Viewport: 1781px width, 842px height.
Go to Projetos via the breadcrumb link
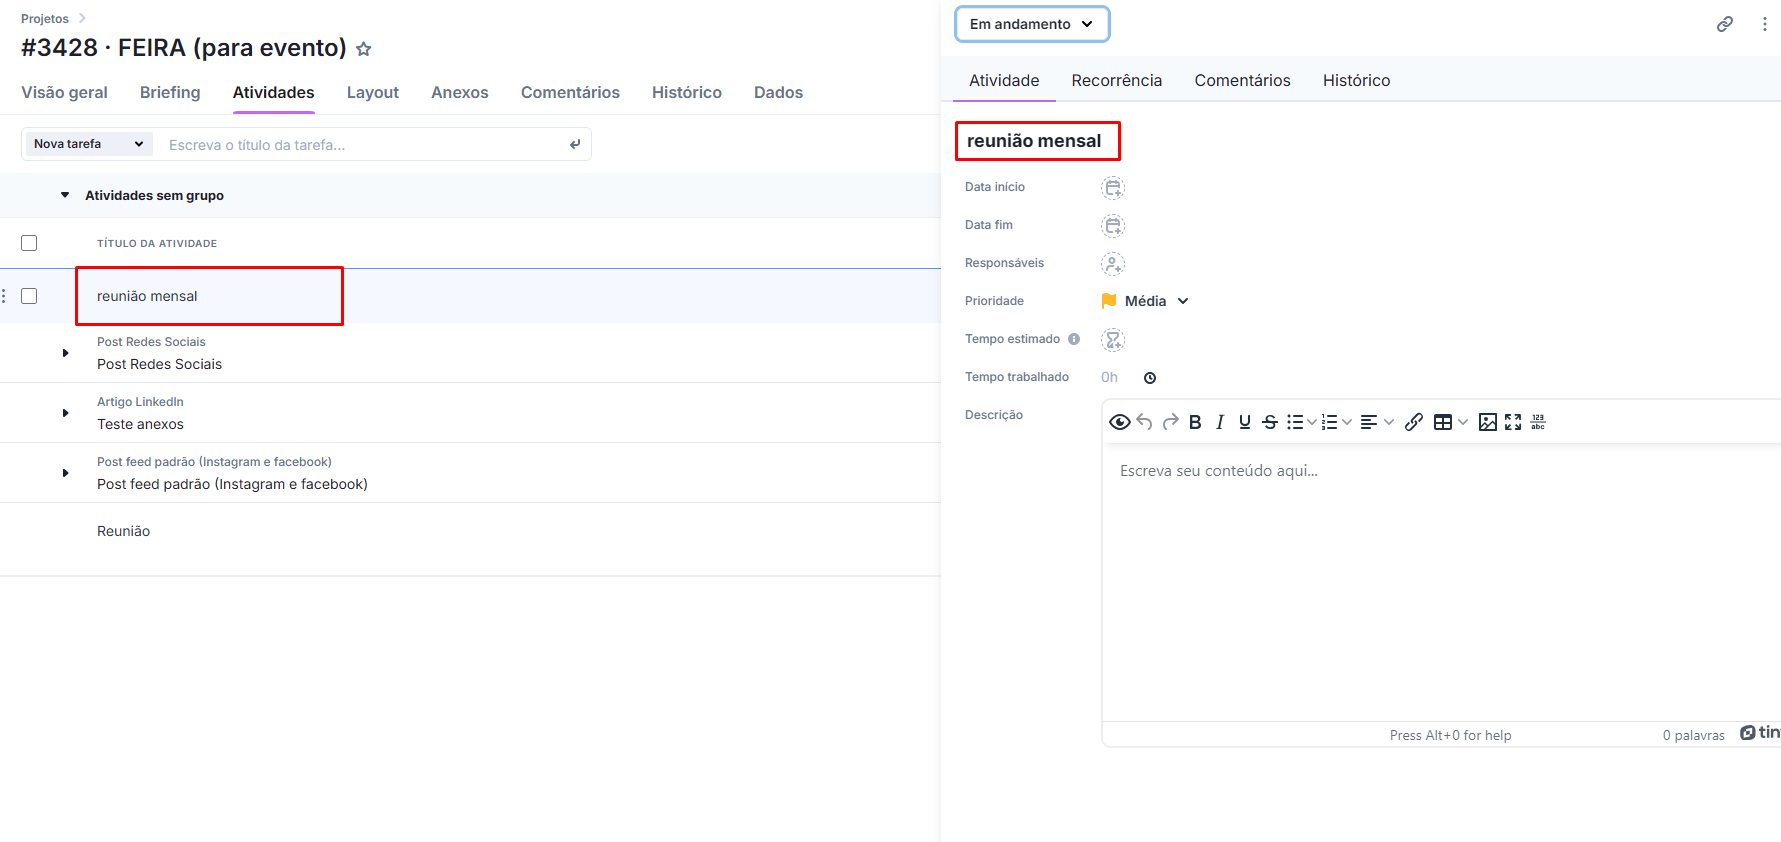coord(45,19)
